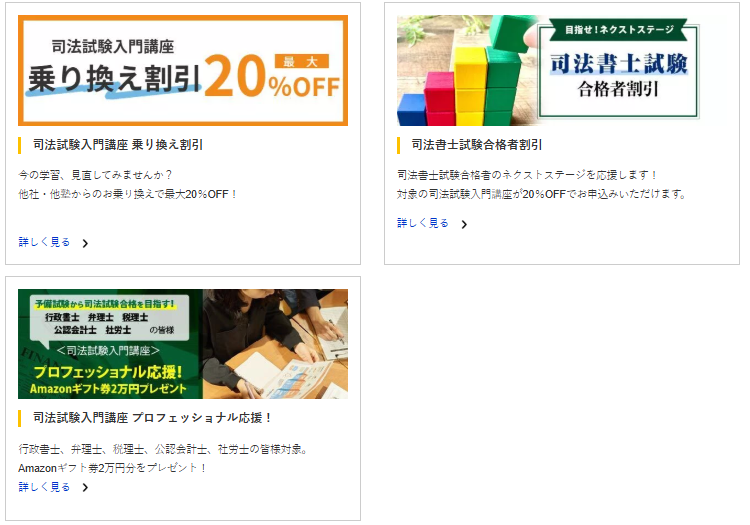Select the heading 司法書士試験合格者割引
The width and height of the screenshot is (750, 525).
pos(476,144)
